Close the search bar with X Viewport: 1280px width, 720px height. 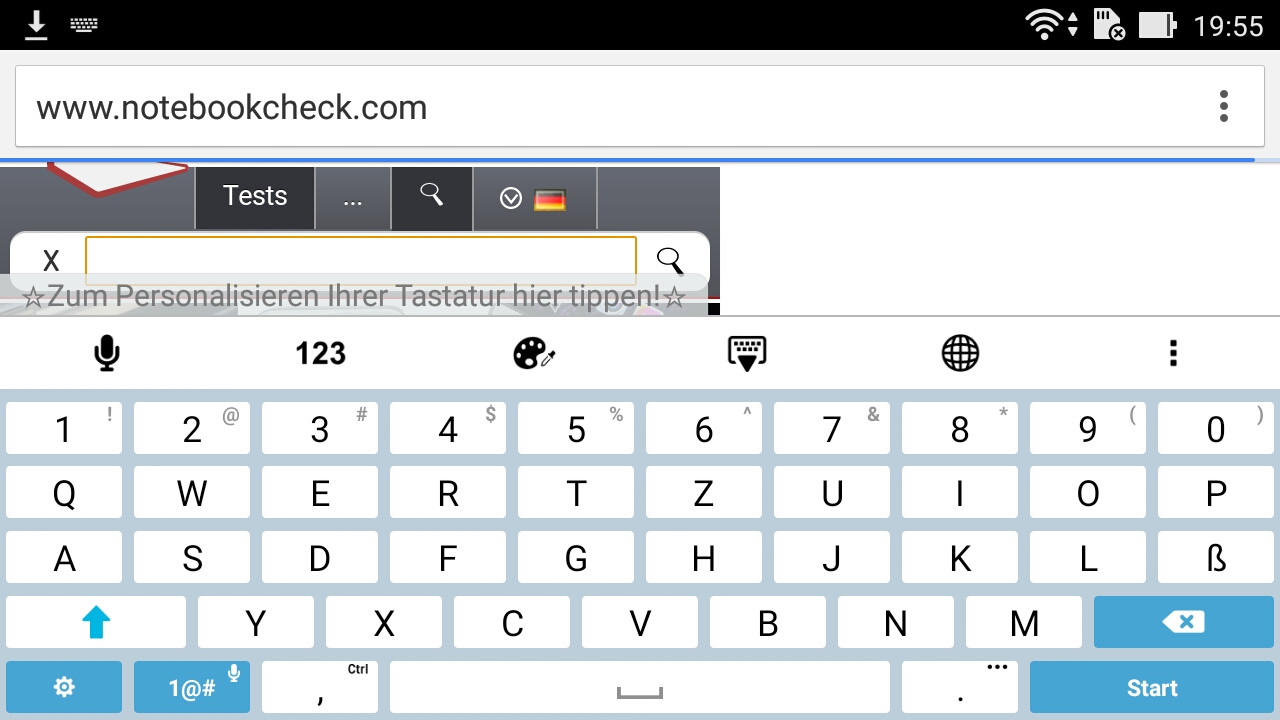point(51,261)
